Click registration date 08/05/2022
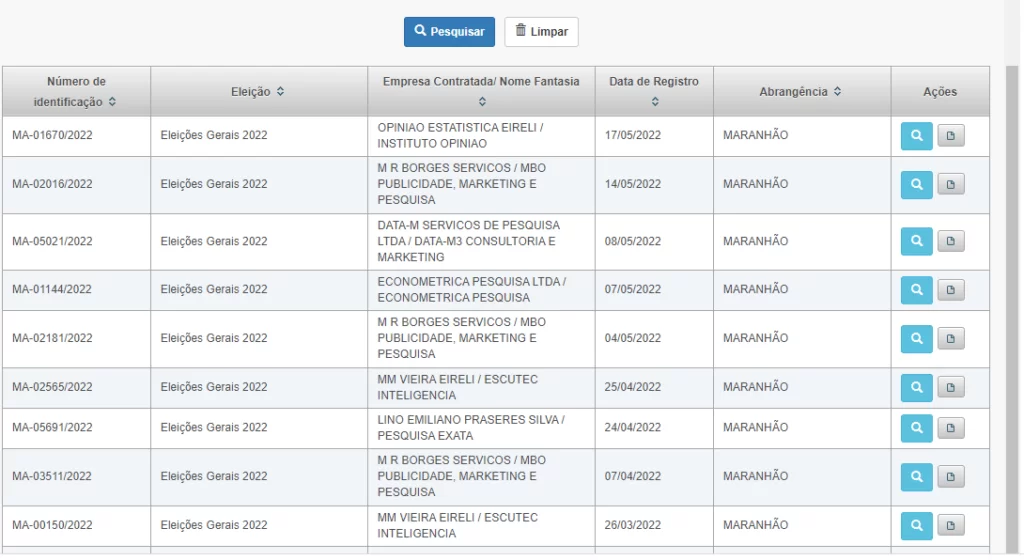1024x560 pixels. point(633,241)
